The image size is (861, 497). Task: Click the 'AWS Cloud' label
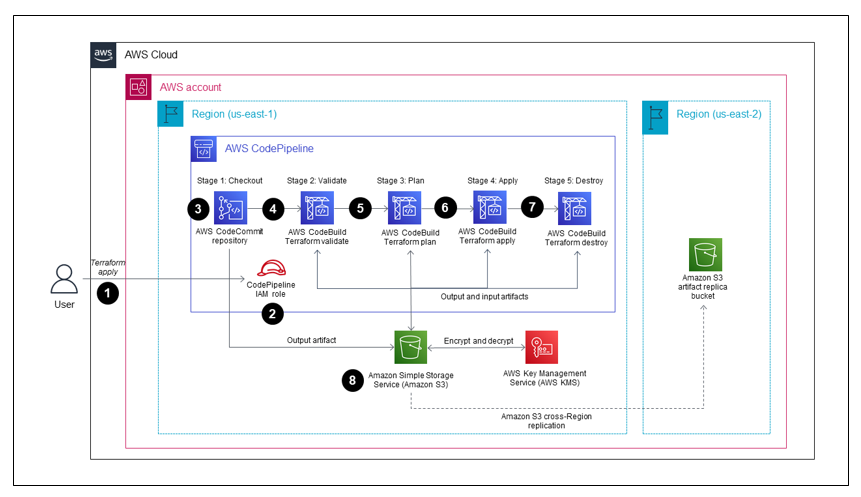151,55
